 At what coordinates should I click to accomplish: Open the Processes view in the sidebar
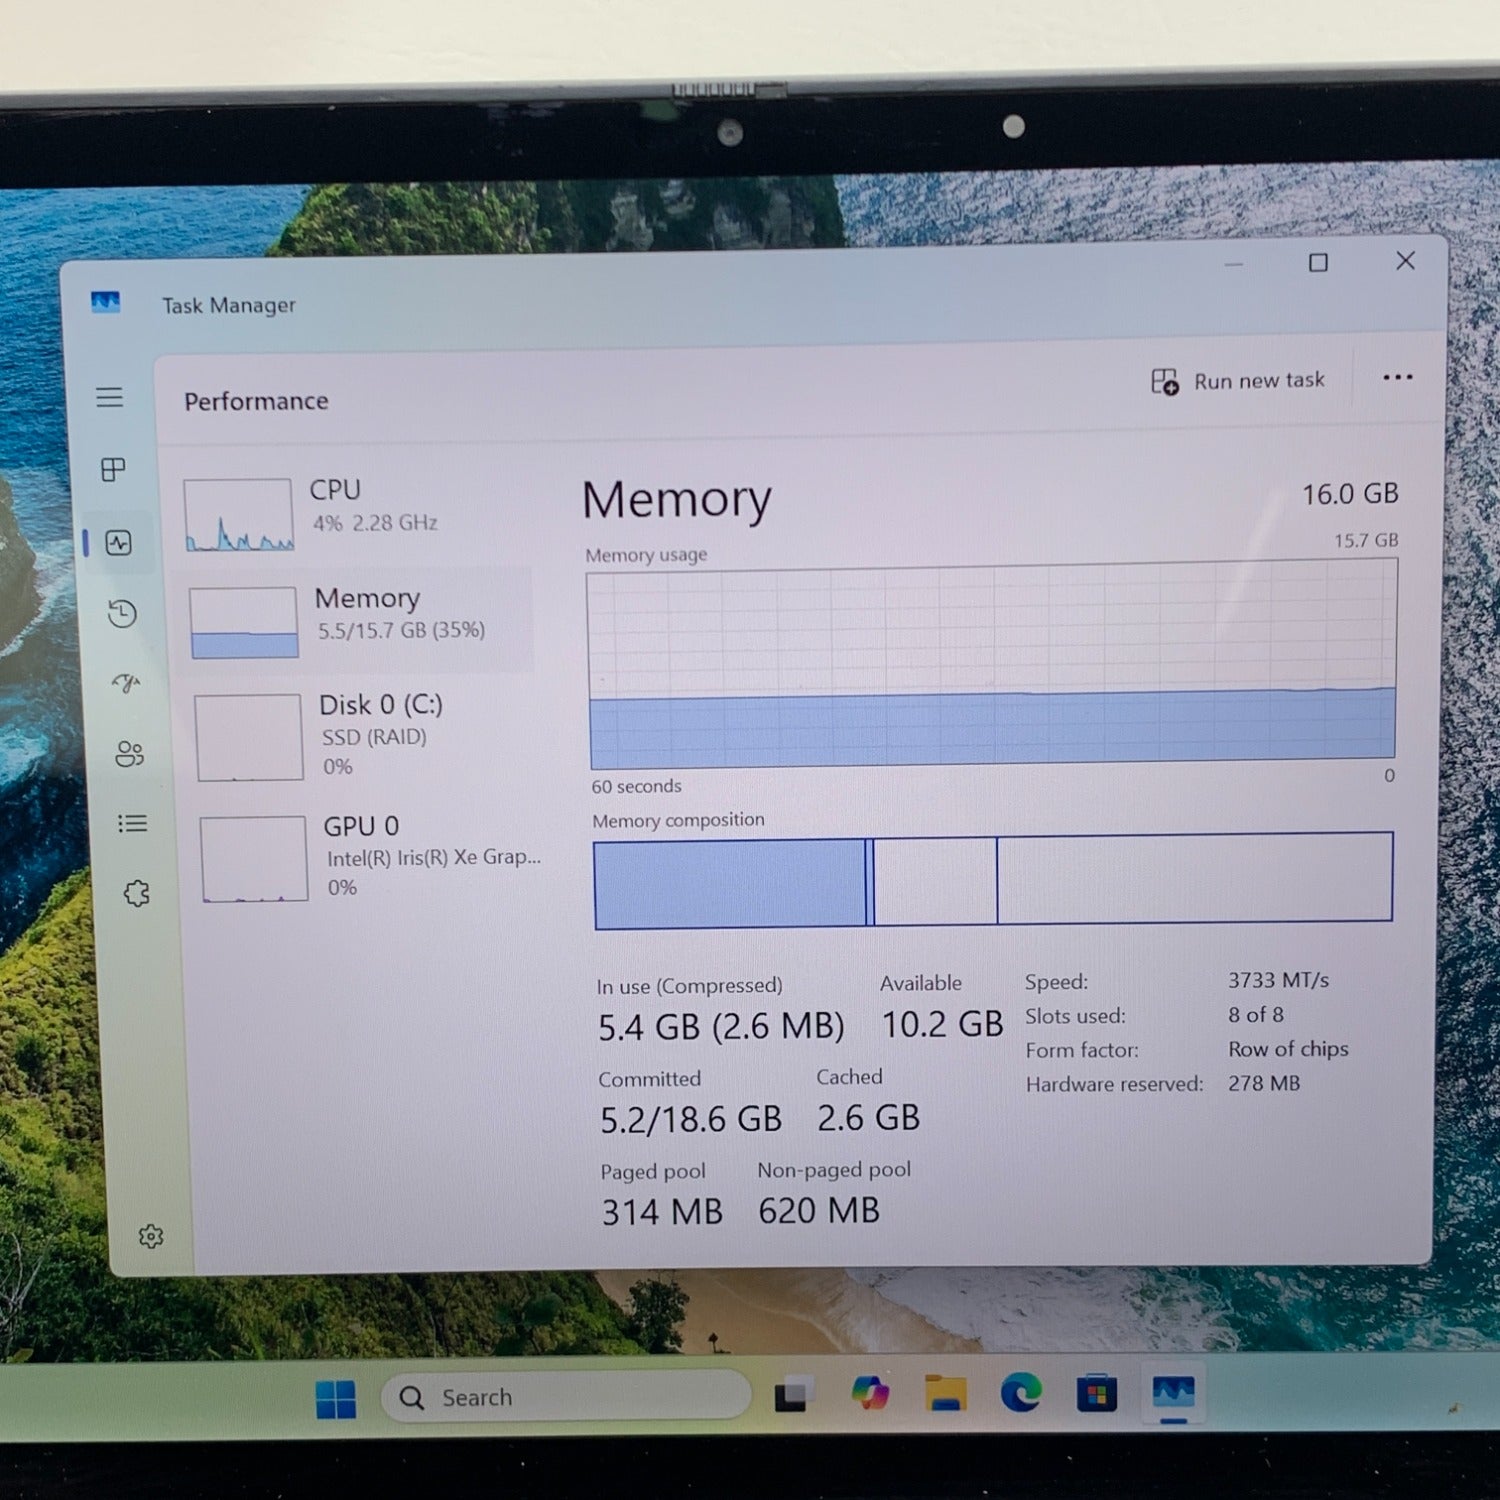pos(112,470)
